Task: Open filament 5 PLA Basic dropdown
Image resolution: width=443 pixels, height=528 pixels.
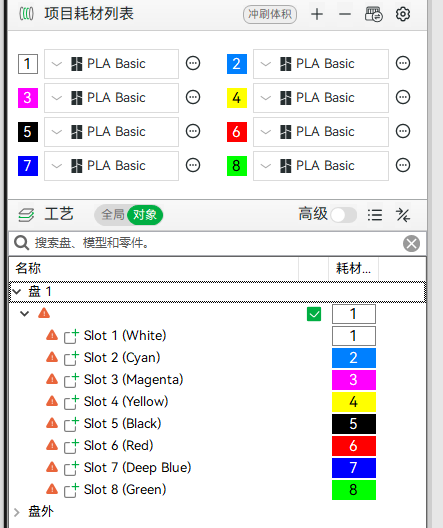Action: (111, 132)
